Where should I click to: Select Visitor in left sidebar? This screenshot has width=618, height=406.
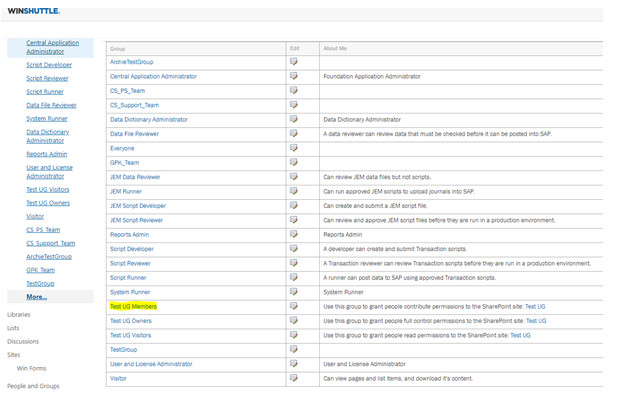tap(35, 216)
